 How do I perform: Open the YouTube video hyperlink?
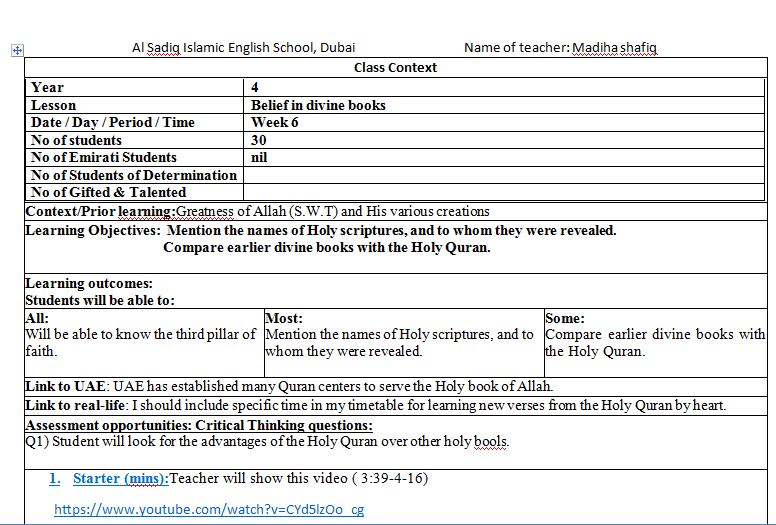point(208,510)
